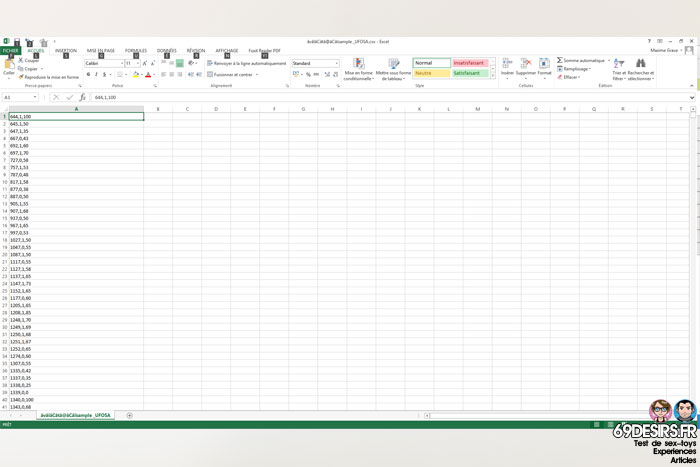This screenshot has height=467, width=700.
Task: Switch to AFFICHAGE tab
Action: [227, 50]
